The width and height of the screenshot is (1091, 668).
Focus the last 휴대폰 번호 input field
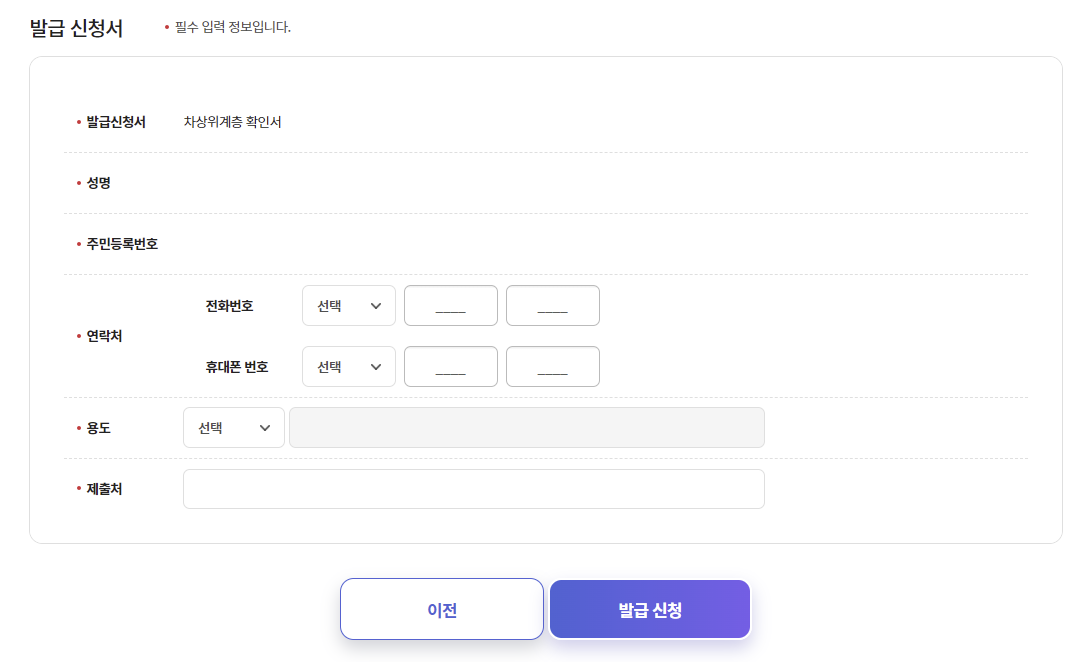[552, 367]
